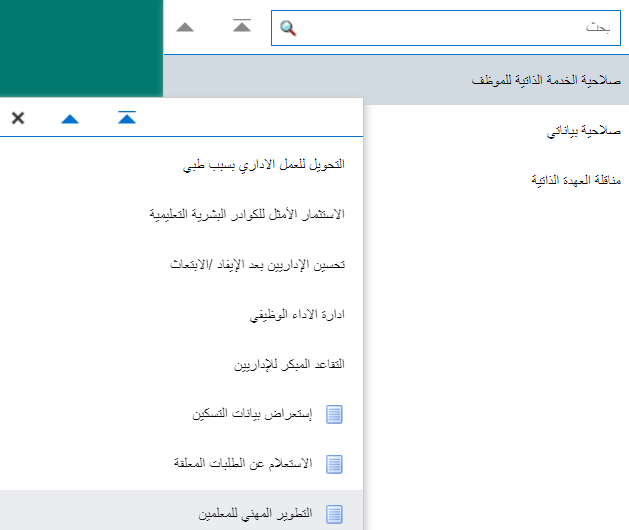This screenshot has width=629, height=530.
Task: Click blue up-one-level arrow in submenu
Action: [70, 119]
